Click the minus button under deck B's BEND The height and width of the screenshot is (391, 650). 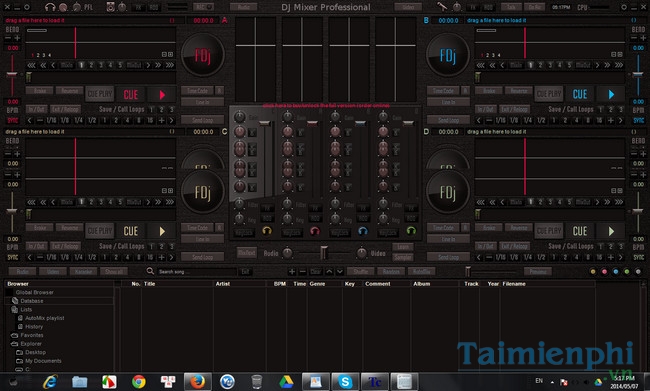pyautogui.click(x=634, y=38)
